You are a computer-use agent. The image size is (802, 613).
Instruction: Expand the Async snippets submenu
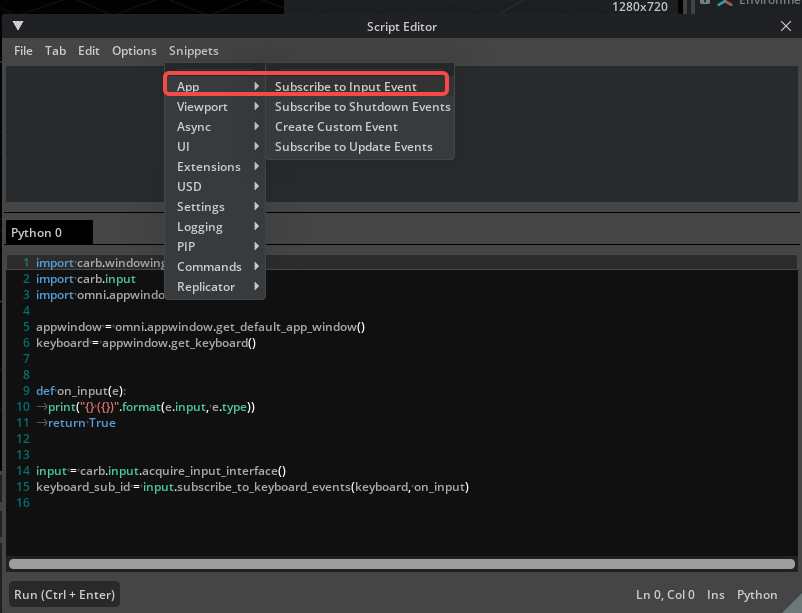[215, 126]
